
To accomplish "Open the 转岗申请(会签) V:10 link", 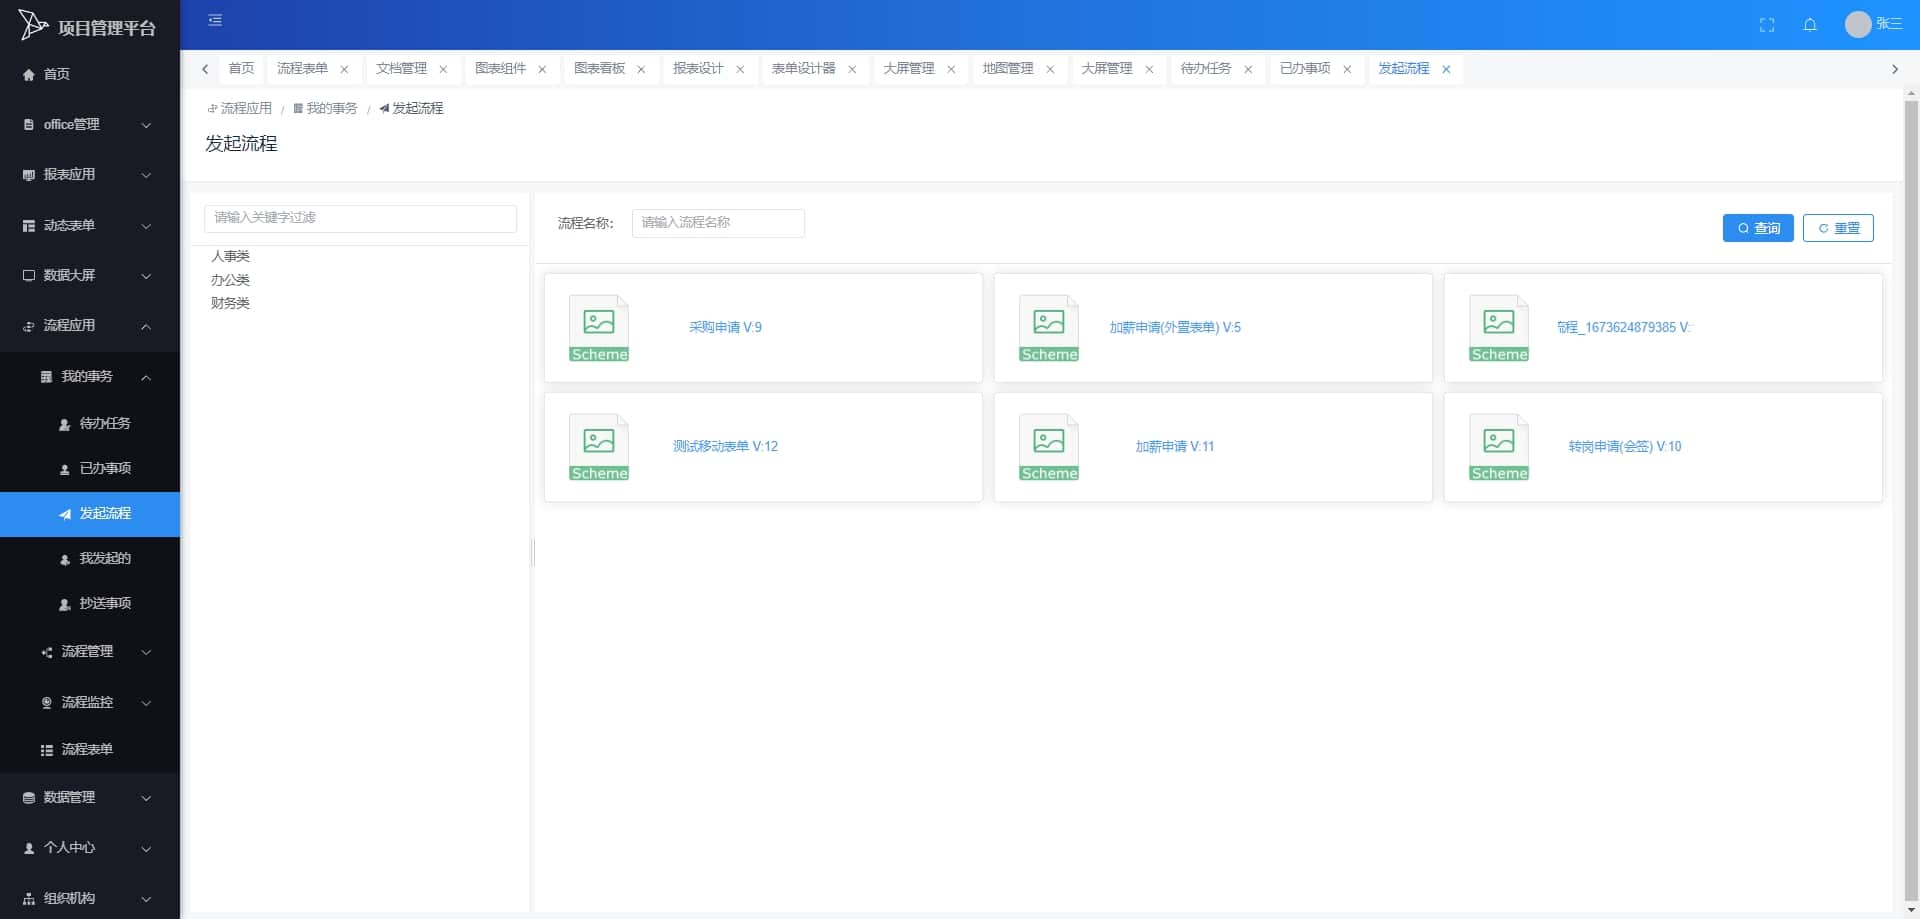I will (1625, 447).
